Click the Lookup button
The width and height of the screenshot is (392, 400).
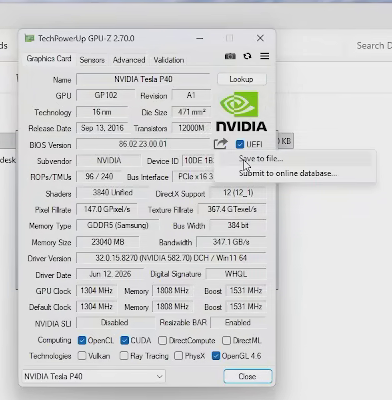click(241, 79)
